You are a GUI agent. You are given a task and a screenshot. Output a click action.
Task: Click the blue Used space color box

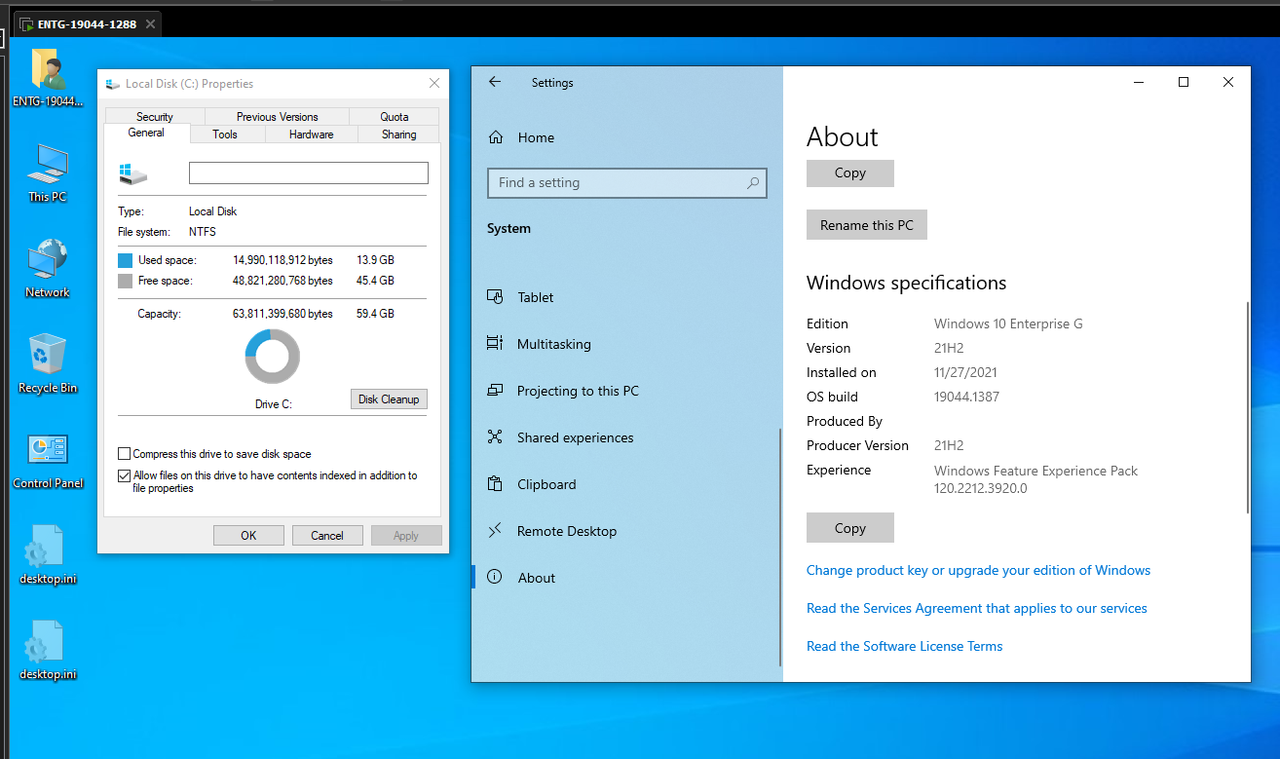click(125, 260)
